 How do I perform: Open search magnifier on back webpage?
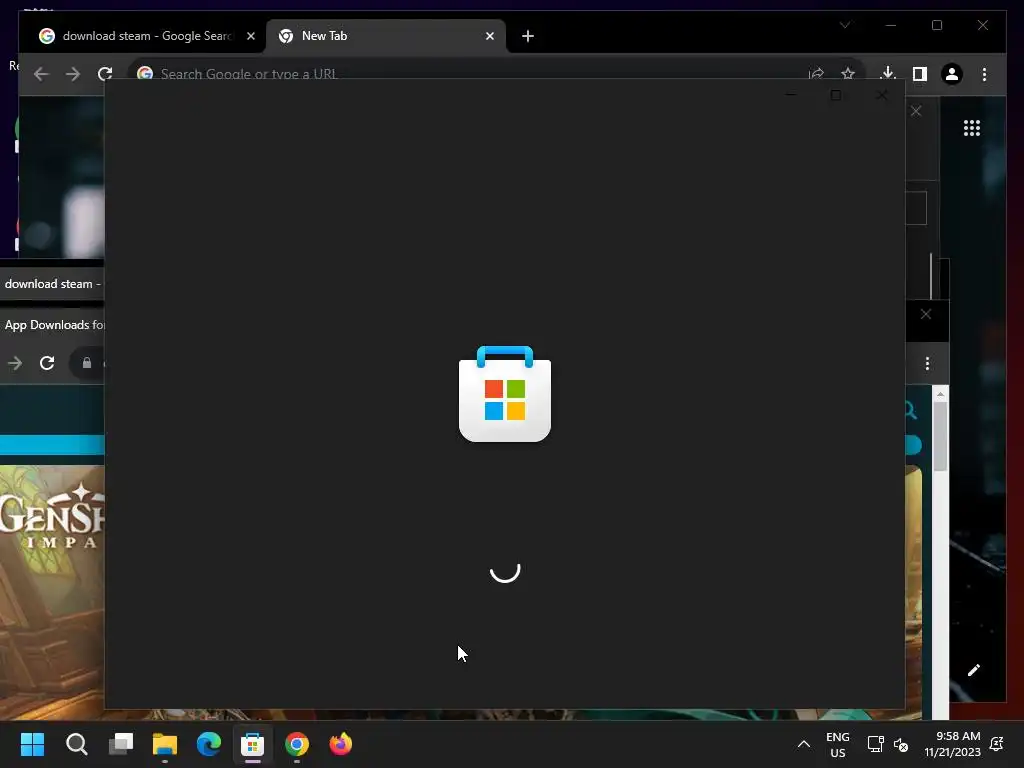911,410
